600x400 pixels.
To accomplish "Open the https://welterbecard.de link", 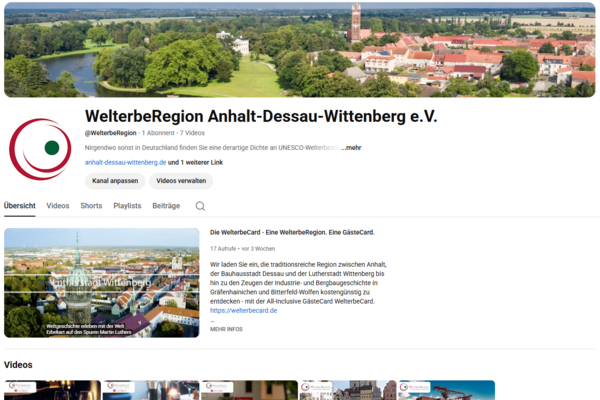I will pyautogui.click(x=243, y=310).
